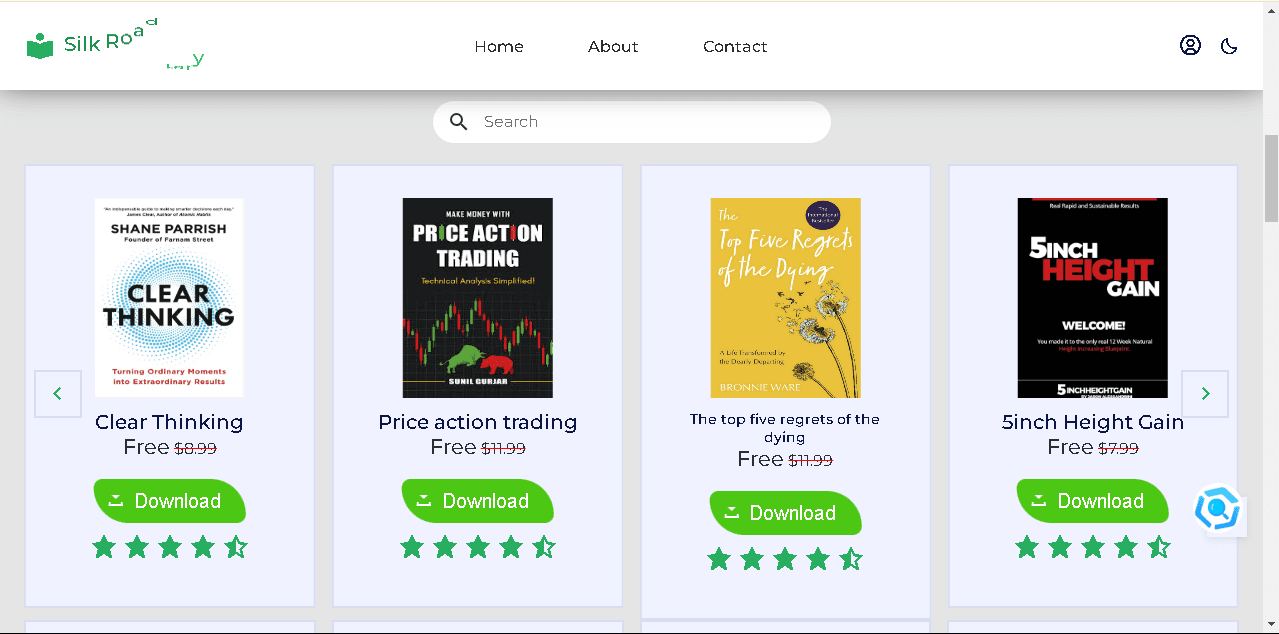Open the user account profile icon
Image resolution: width=1279 pixels, height=634 pixels.
click(x=1190, y=45)
